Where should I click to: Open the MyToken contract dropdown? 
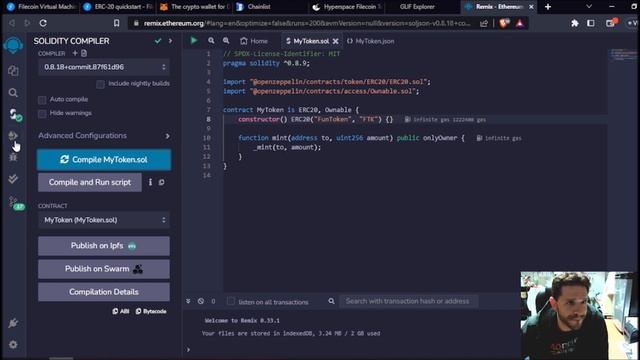(104, 220)
